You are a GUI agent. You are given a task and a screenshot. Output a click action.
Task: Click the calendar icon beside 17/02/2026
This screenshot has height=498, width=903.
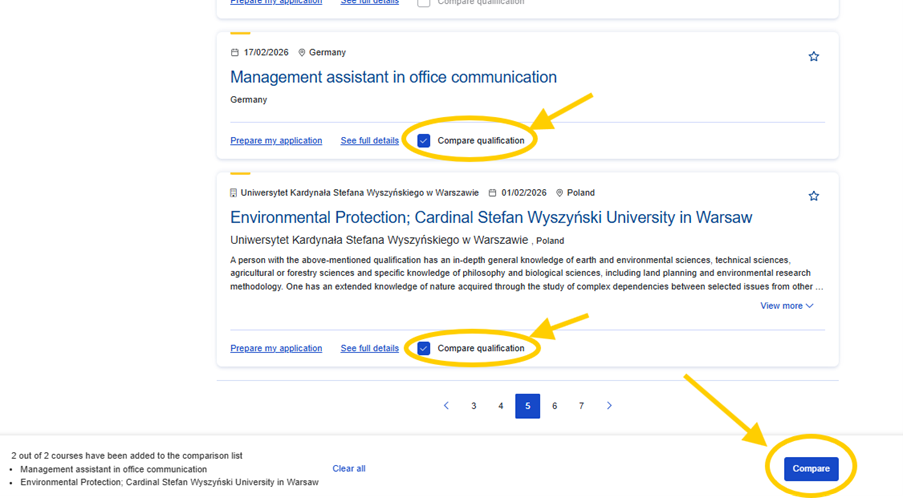pyautogui.click(x=235, y=53)
